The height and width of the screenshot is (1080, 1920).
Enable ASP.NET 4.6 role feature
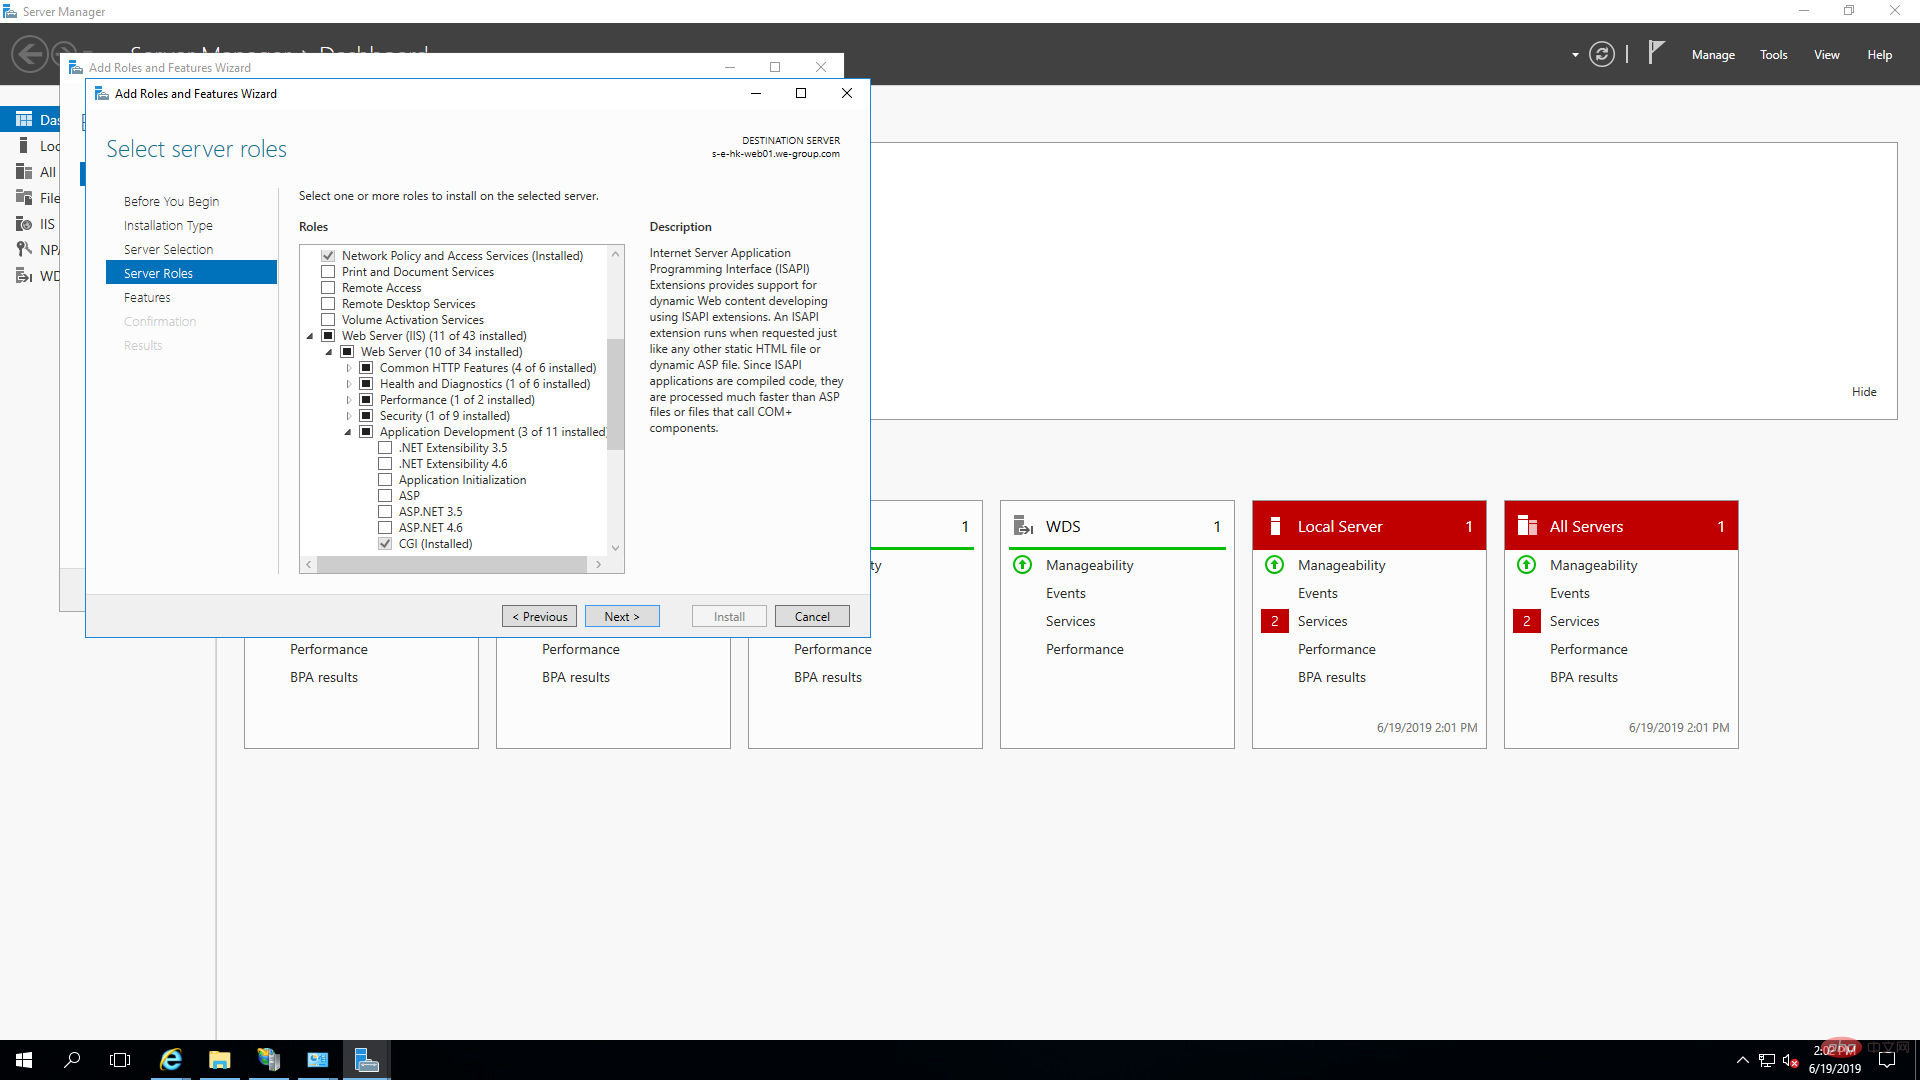click(x=385, y=527)
